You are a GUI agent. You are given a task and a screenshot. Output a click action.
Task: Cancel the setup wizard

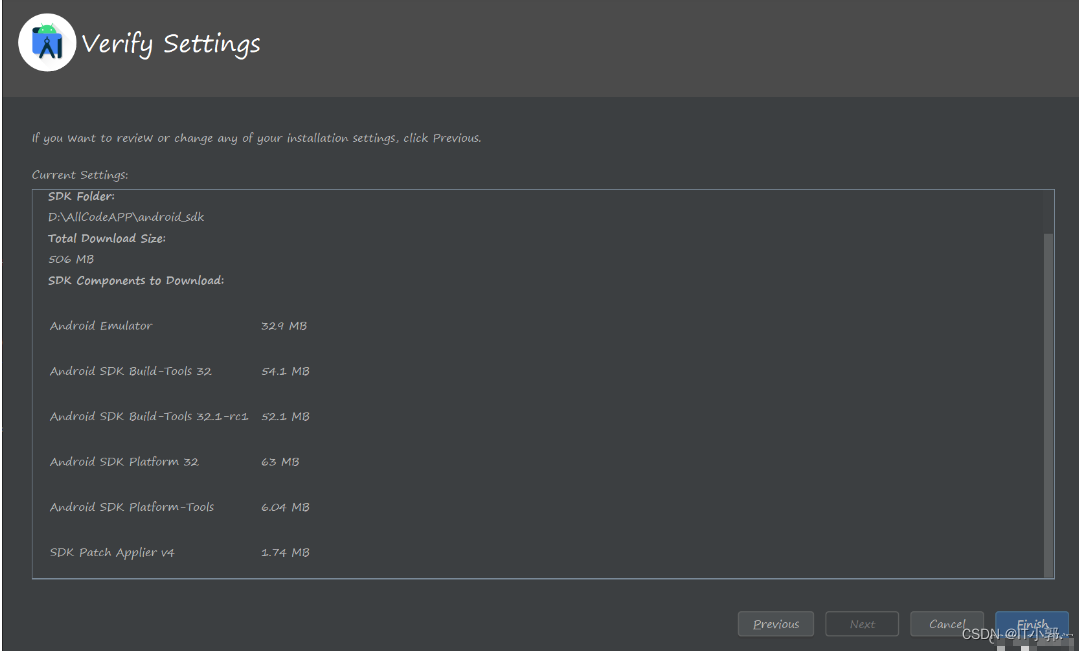tap(947, 623)
